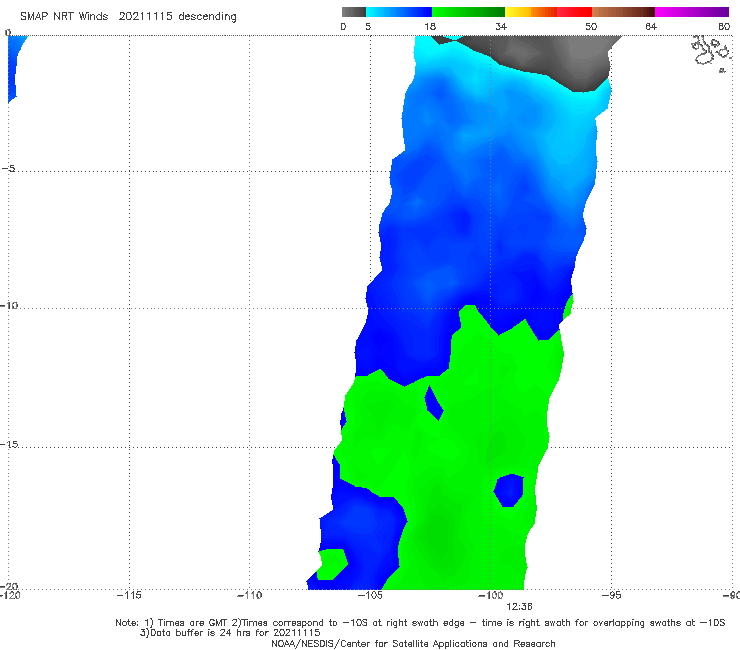The image size is (740, 650).
Task: Click the latitude label '-15'
Action: [x=9, y=444]
